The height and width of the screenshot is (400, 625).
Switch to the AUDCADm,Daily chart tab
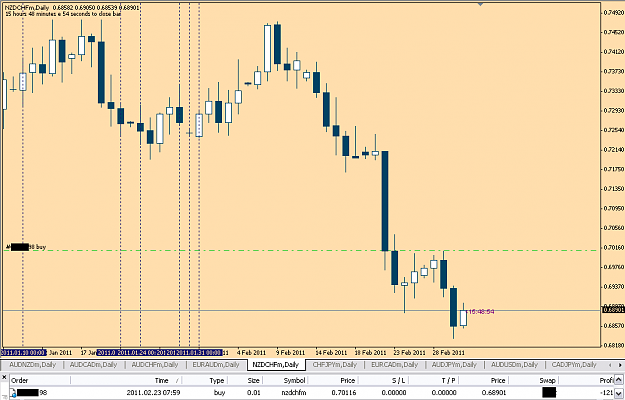pyautogui.click(x=93, y=365)
